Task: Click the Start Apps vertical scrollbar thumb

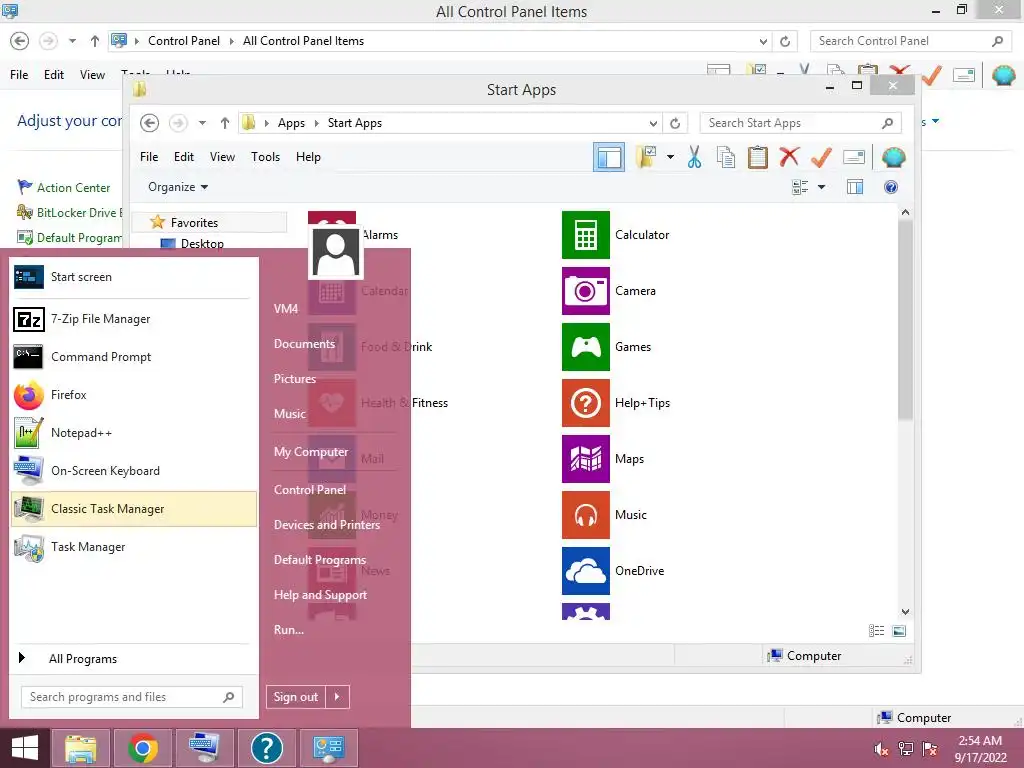Action: (x=904, y=320)
